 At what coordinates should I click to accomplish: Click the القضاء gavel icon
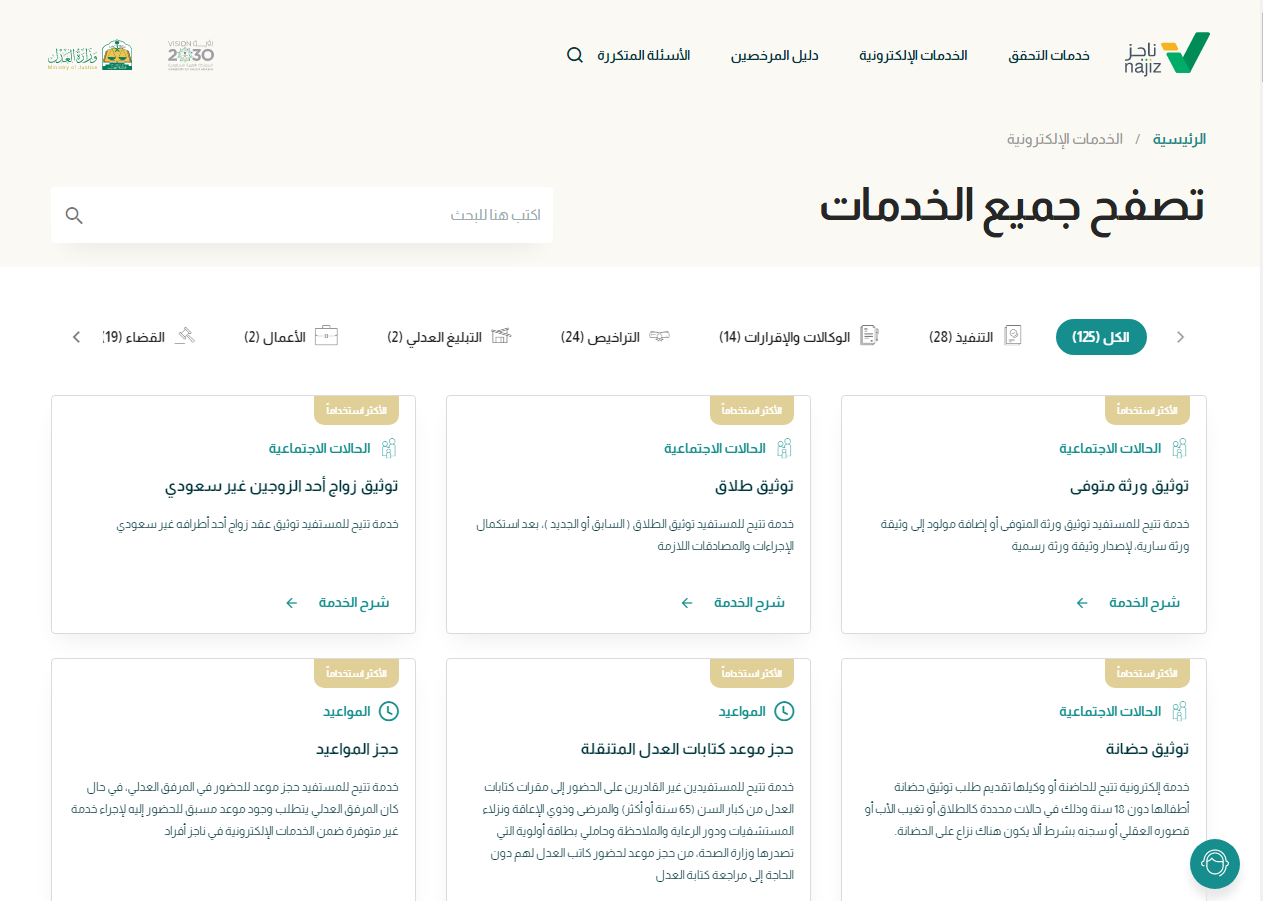(184, 336)
